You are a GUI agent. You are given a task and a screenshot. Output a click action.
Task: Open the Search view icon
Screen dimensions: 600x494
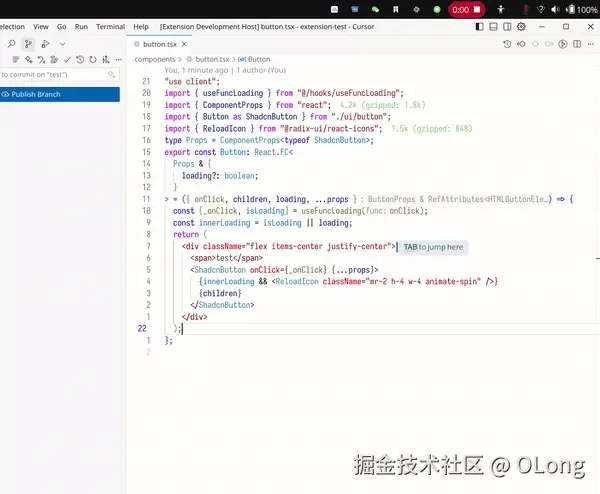point(11,44)
